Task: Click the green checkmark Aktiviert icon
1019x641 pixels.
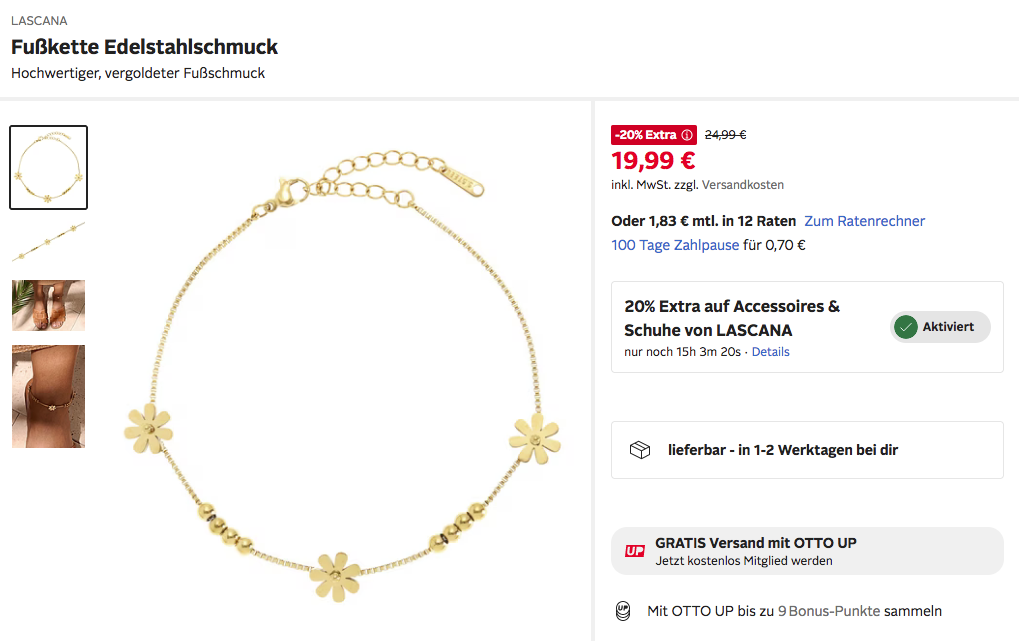Action: [906, 327]
